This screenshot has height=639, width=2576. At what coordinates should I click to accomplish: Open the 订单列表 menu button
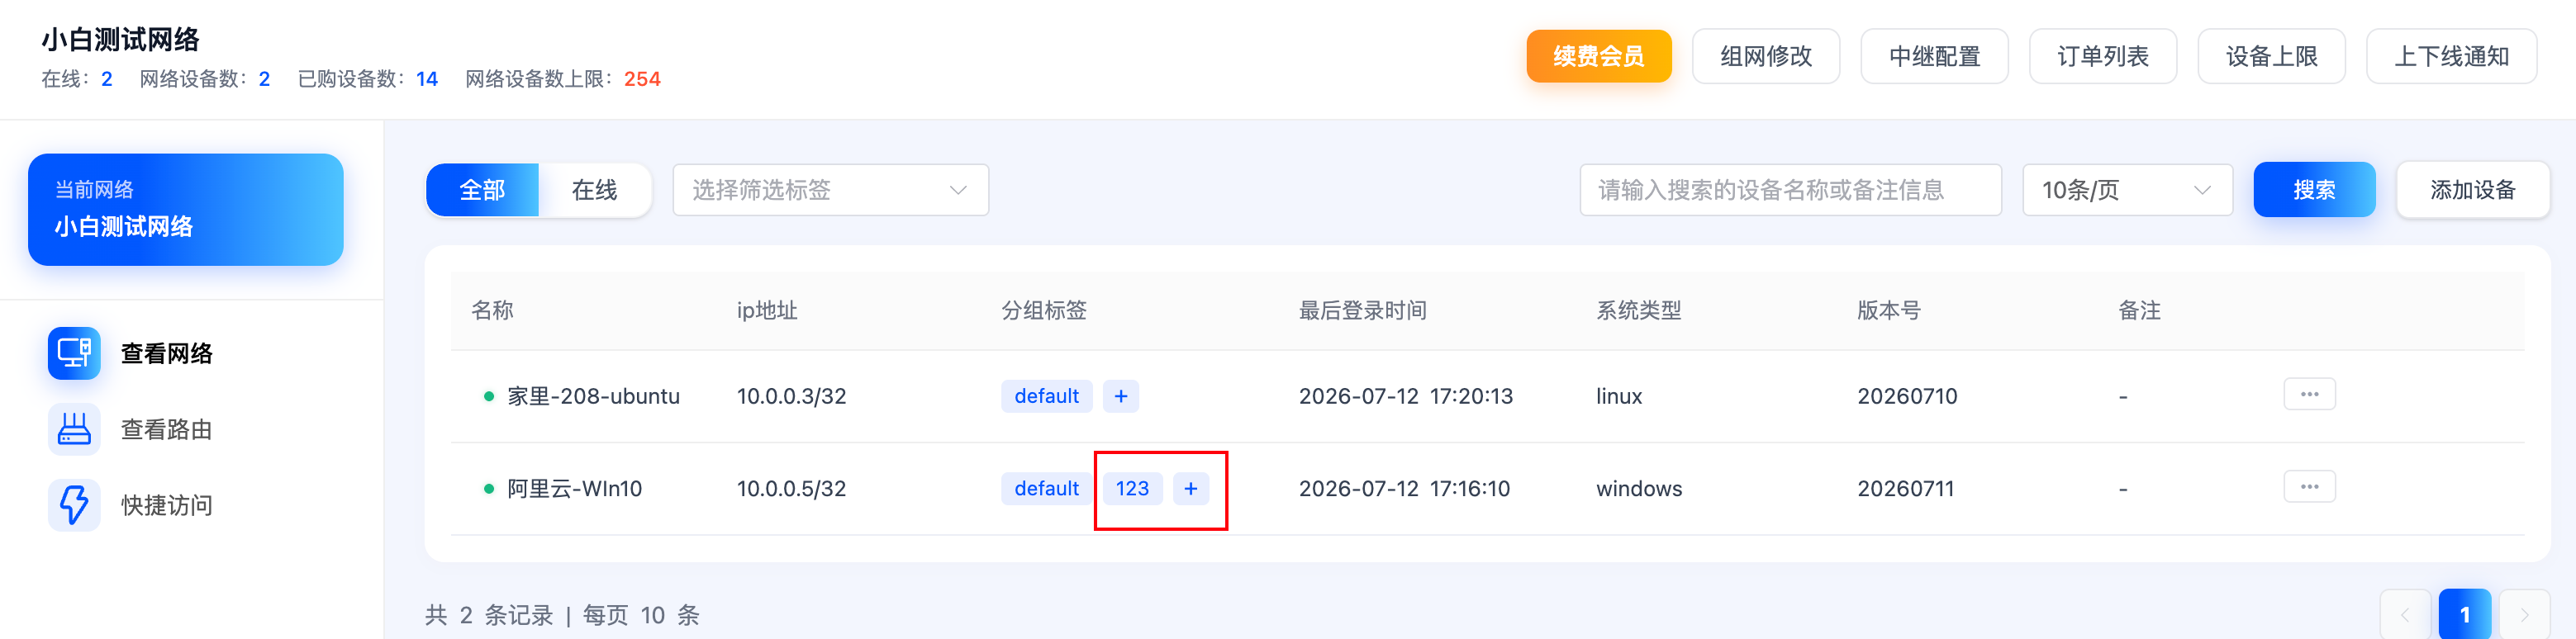point(2102,57)
